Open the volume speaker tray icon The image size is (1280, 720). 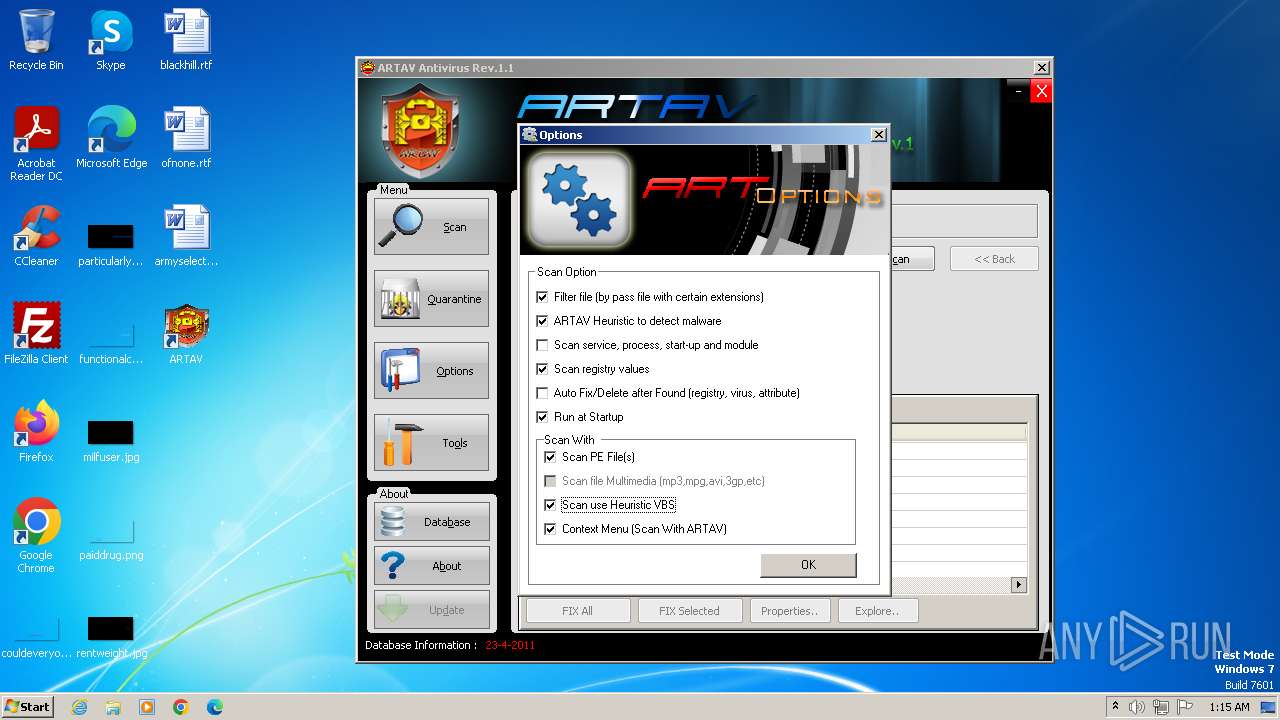1137,707
